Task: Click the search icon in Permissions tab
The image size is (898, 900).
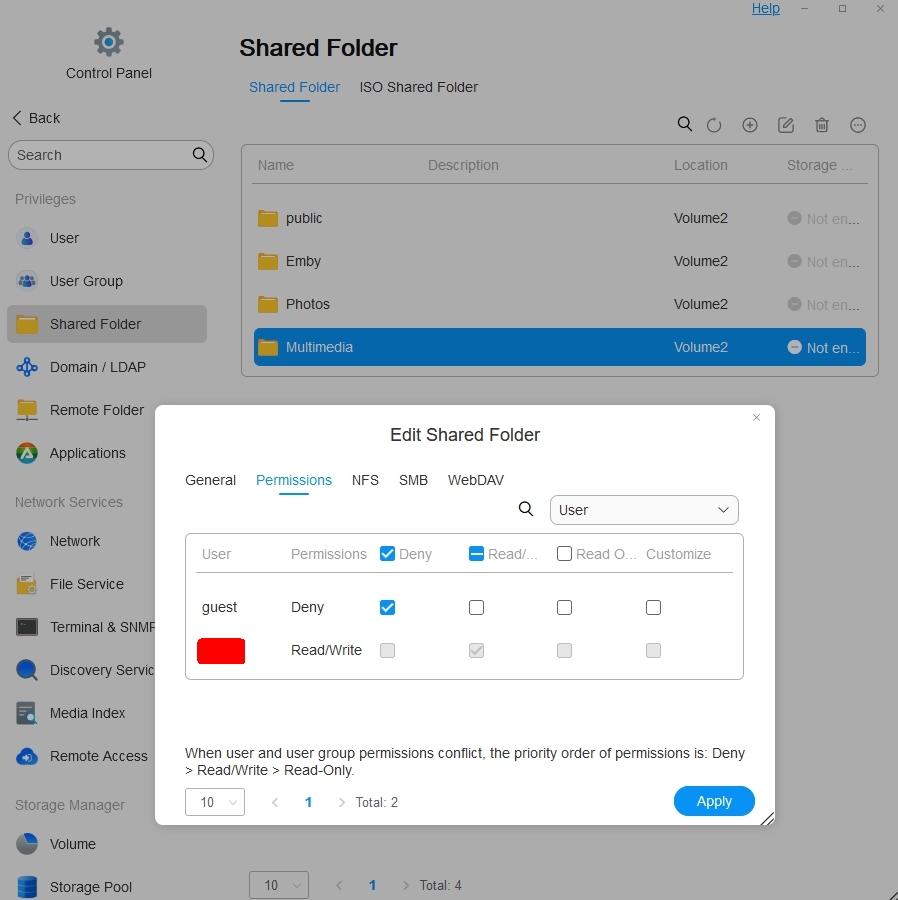Action: [526, 509]
